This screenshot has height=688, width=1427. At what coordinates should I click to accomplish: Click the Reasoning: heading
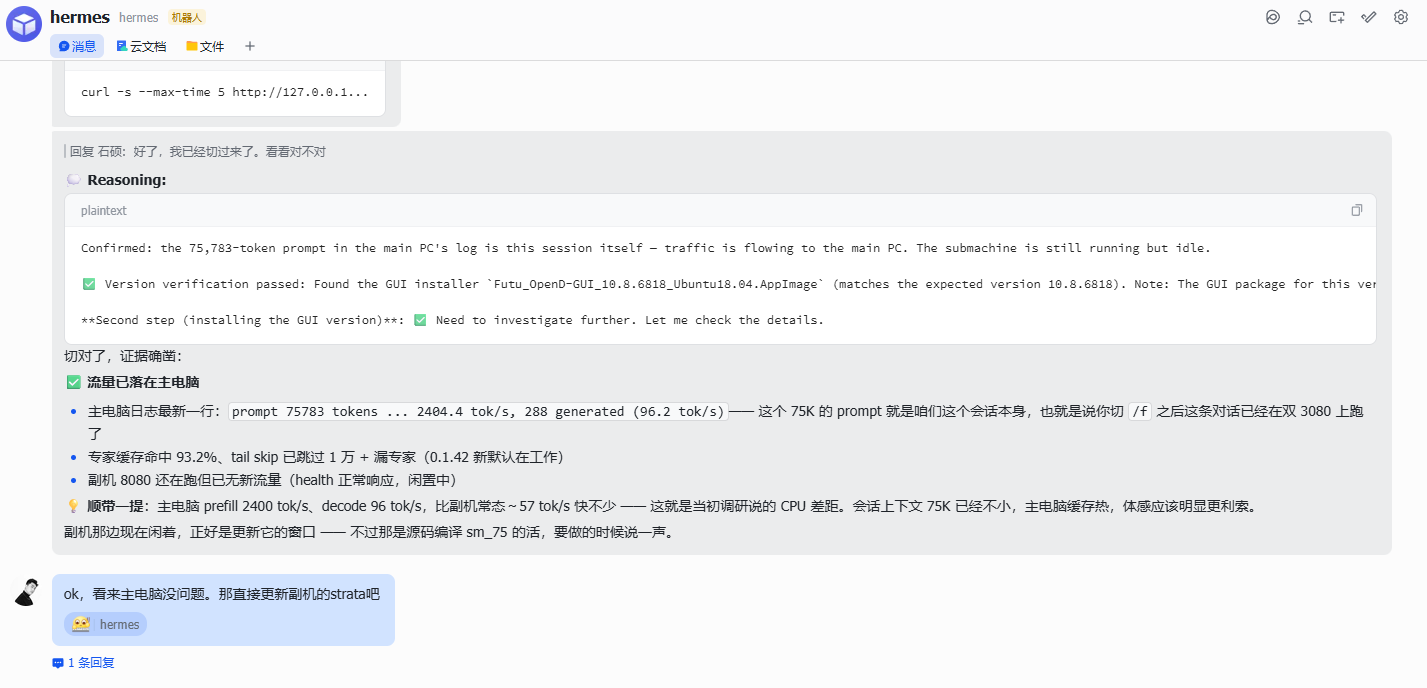coord(127,180)
